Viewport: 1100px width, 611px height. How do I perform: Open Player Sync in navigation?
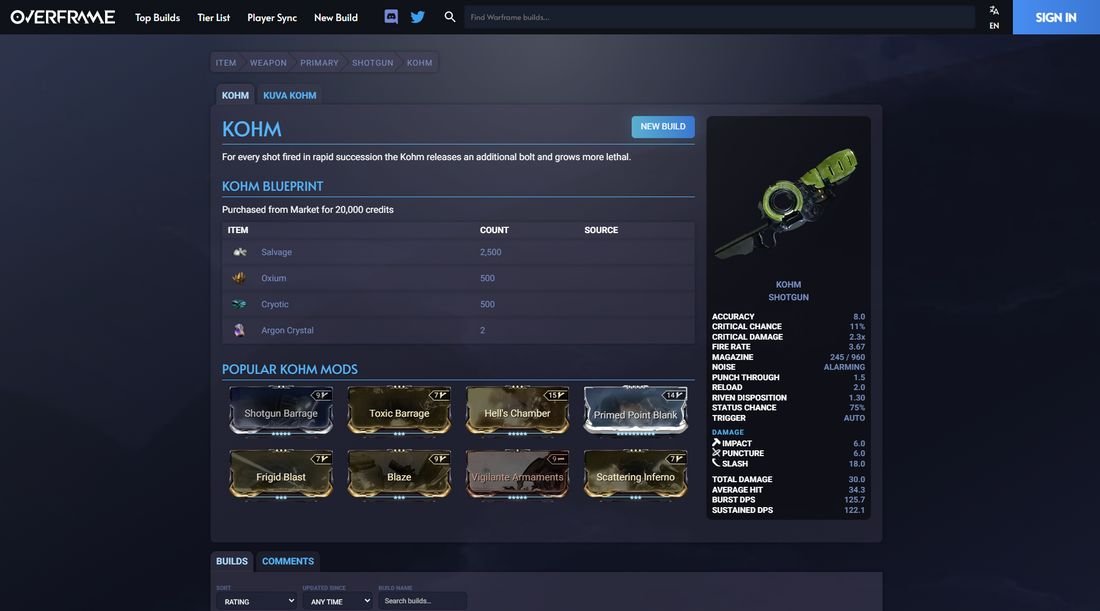pos(271,18)
